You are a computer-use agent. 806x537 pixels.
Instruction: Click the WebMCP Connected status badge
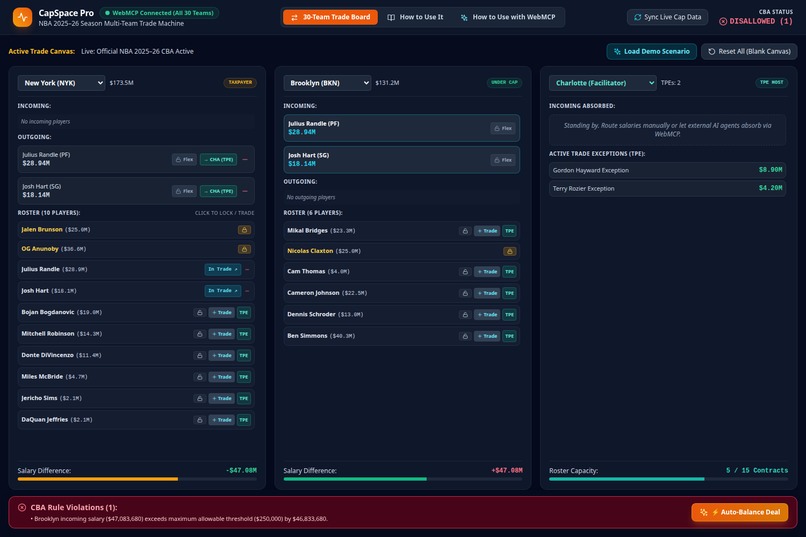(x=160, y=13)
